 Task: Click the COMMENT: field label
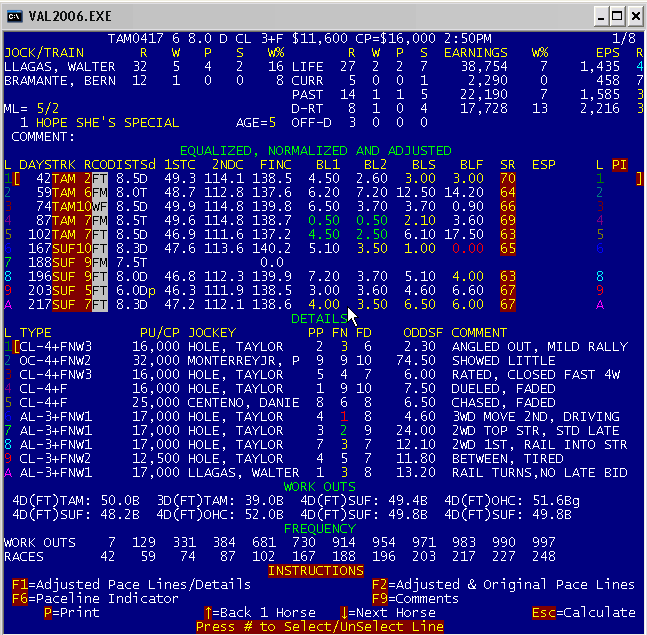(x=43, y=137)
